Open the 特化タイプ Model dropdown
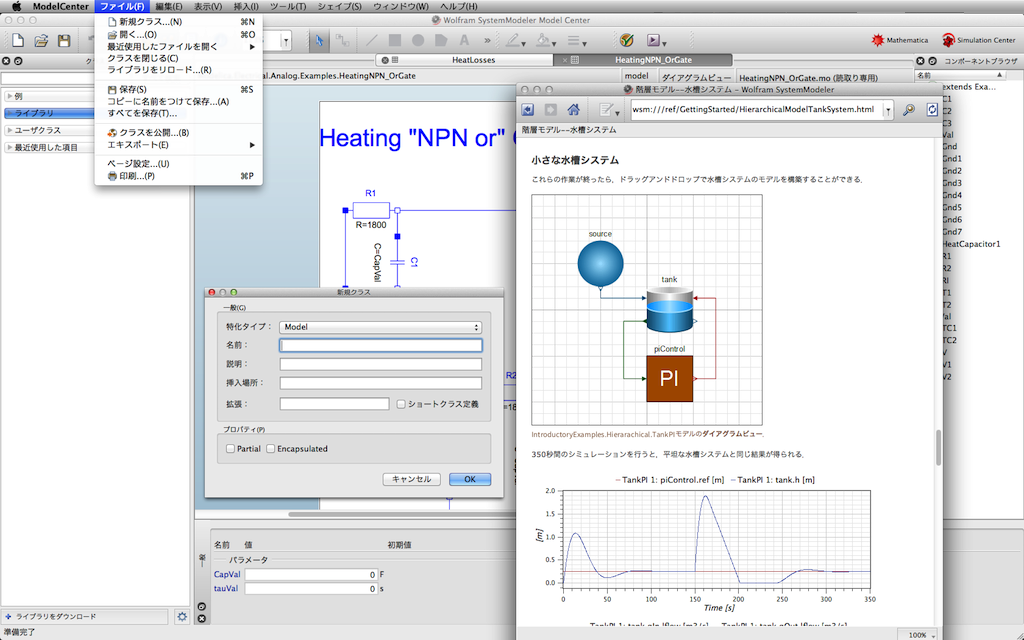 (381, 327)
